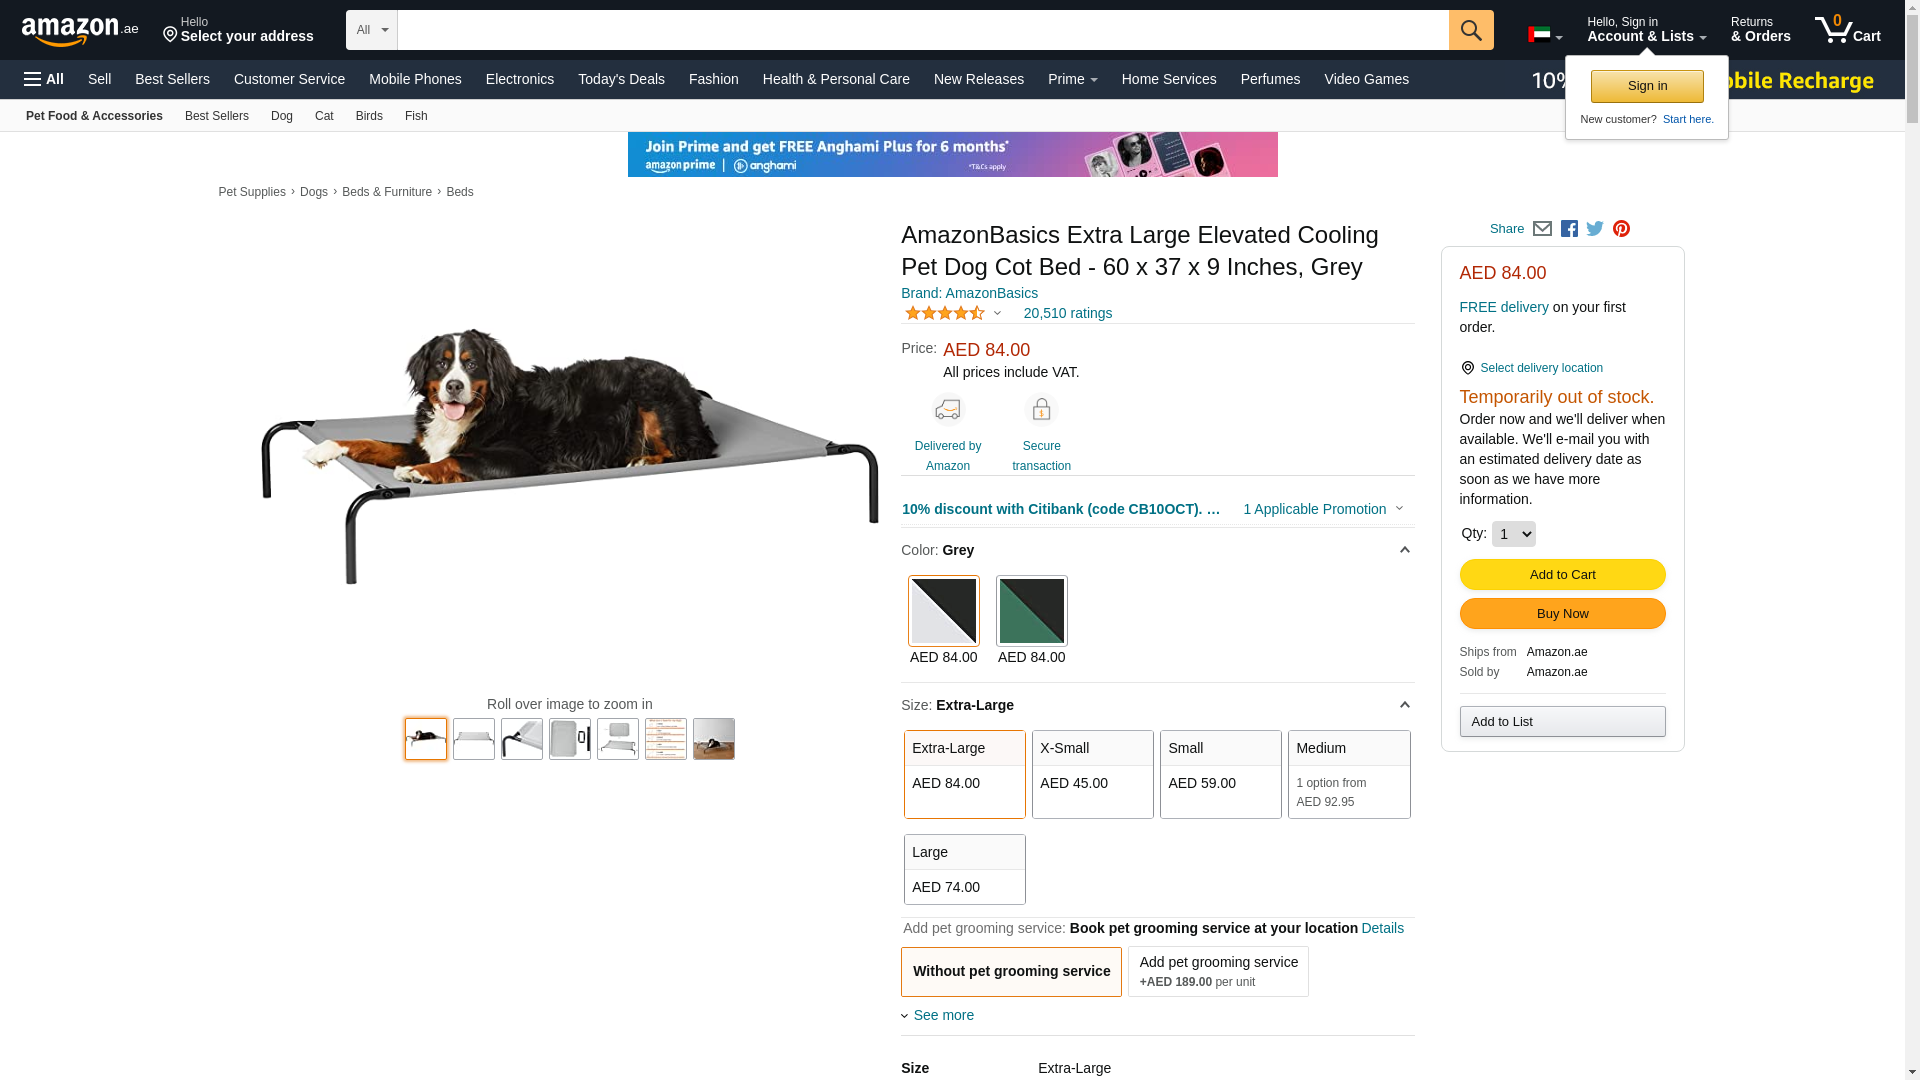Image resolution: width=1920 pixels, height=1080 pixels.
Task: Share product via email icon
Action: tap(1542, 229)
